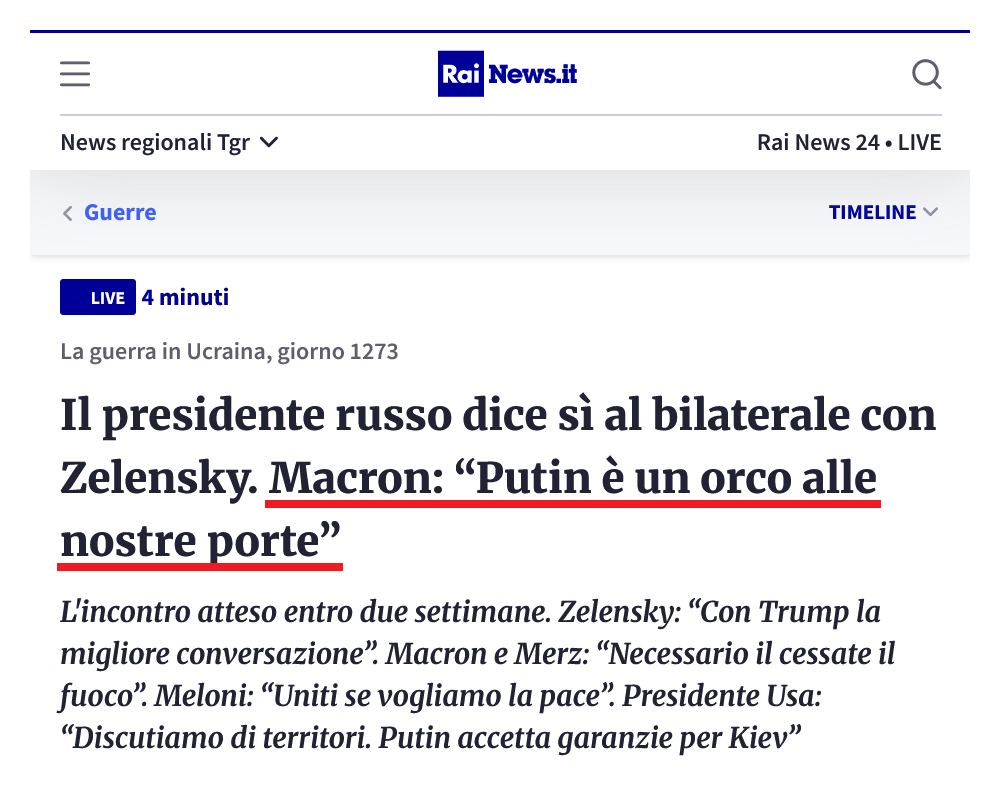Go to the RaiNews.it logo homepage
This screenshot has height=810, width=1000.
[x=507, y=74]
